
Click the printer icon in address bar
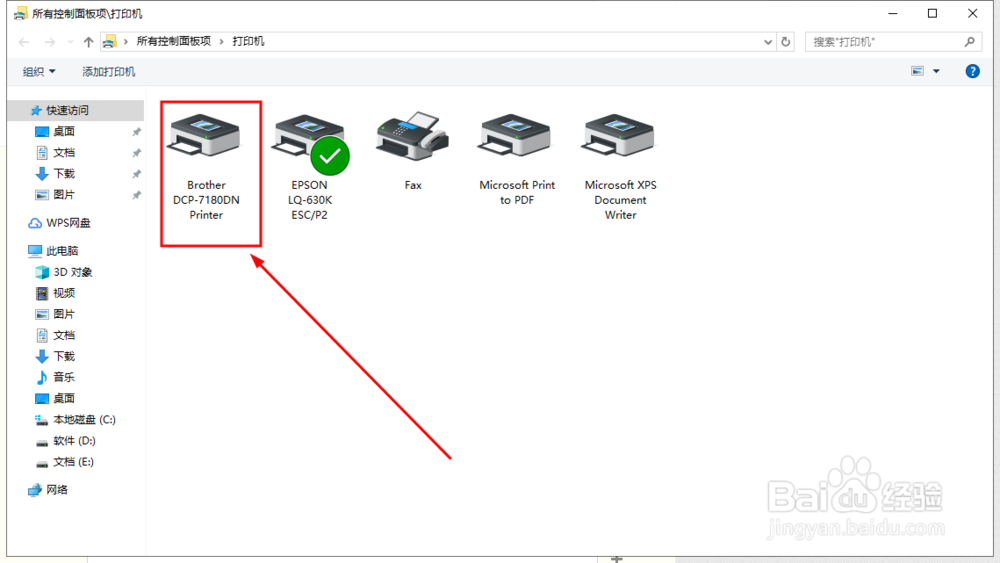pyautogui.click(x=110, y=42)
